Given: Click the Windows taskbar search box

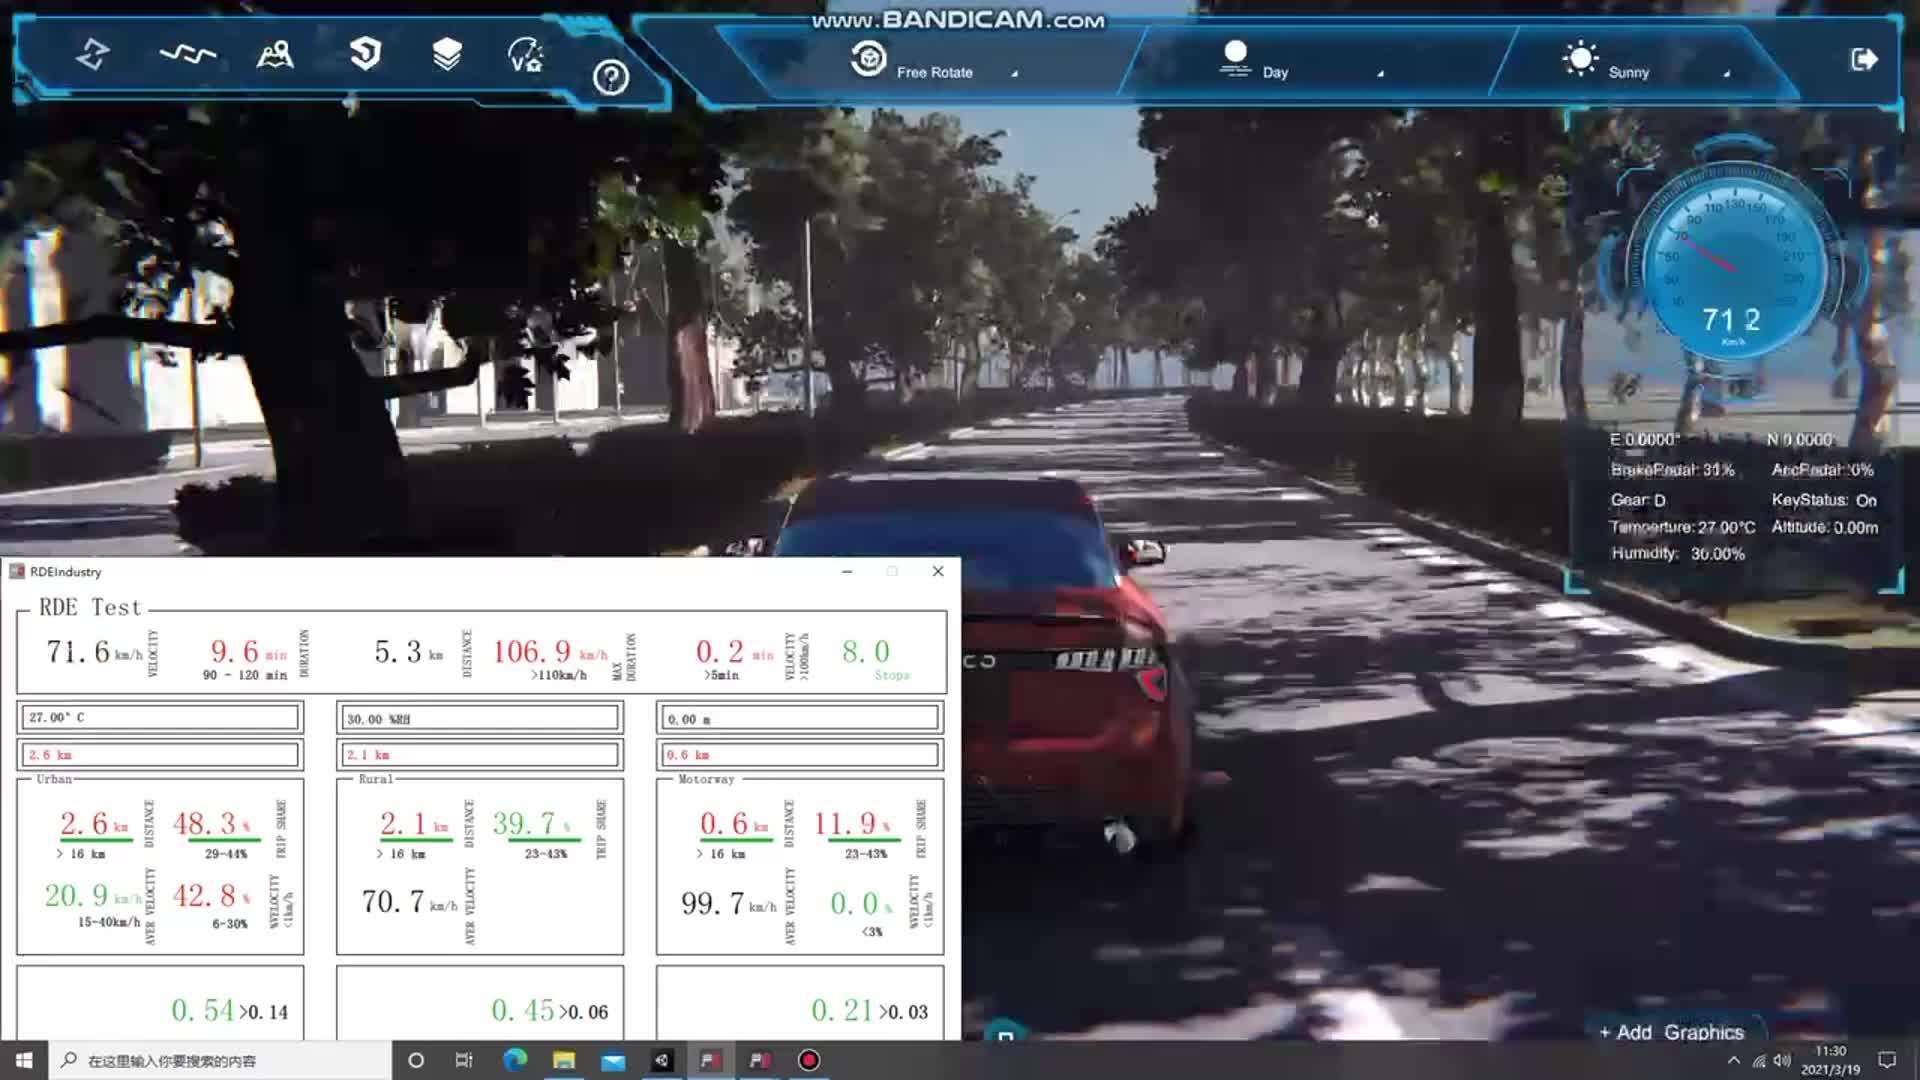Looking at the screenshot, I should [x=220, y=1060].
